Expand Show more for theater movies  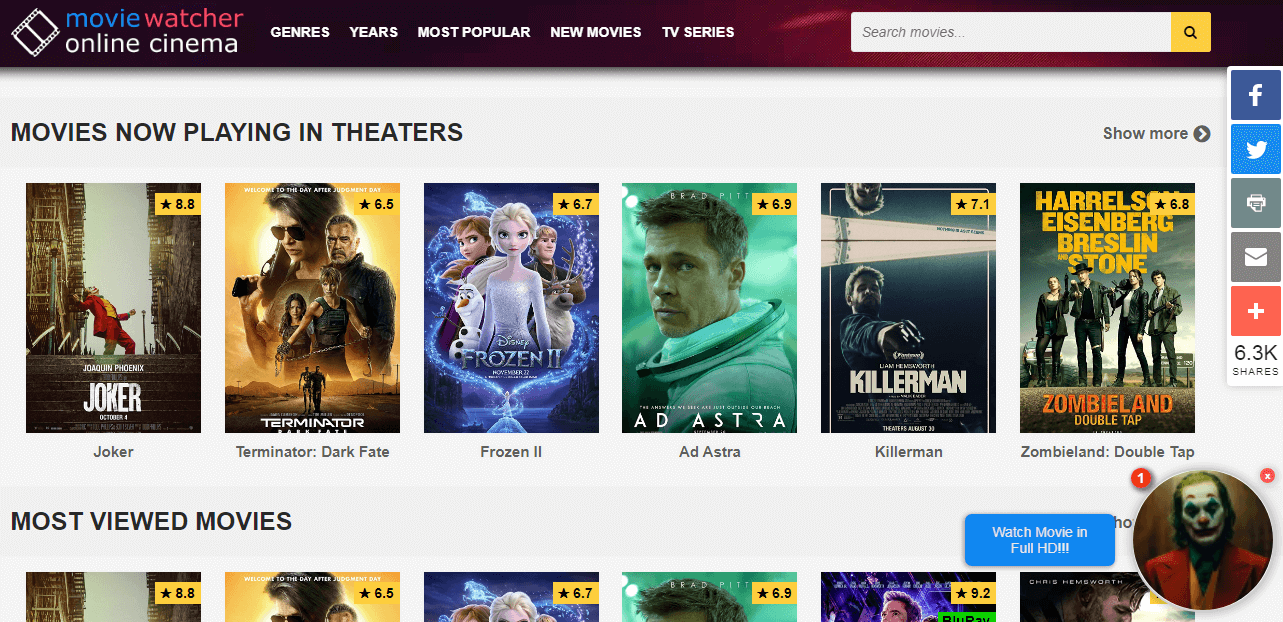click(1155, 133)
